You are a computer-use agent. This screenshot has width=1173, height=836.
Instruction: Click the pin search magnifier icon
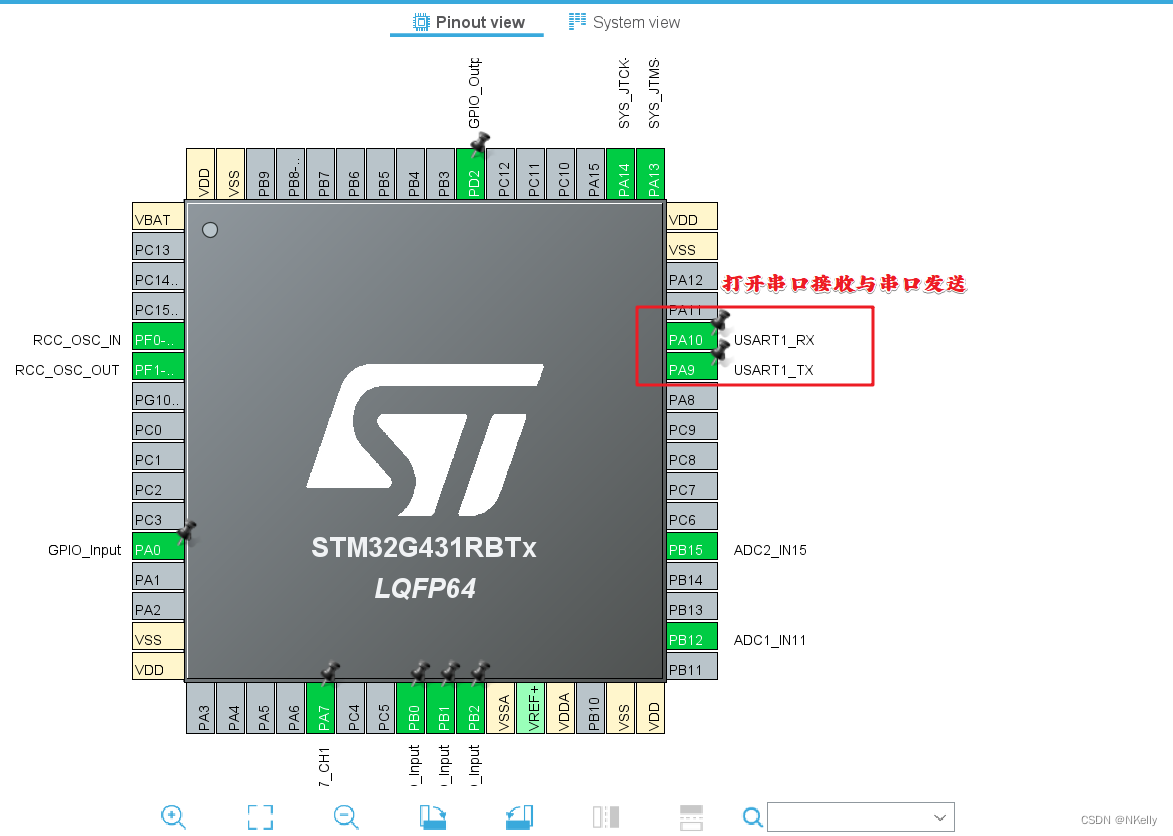click(x=753, y=817)
